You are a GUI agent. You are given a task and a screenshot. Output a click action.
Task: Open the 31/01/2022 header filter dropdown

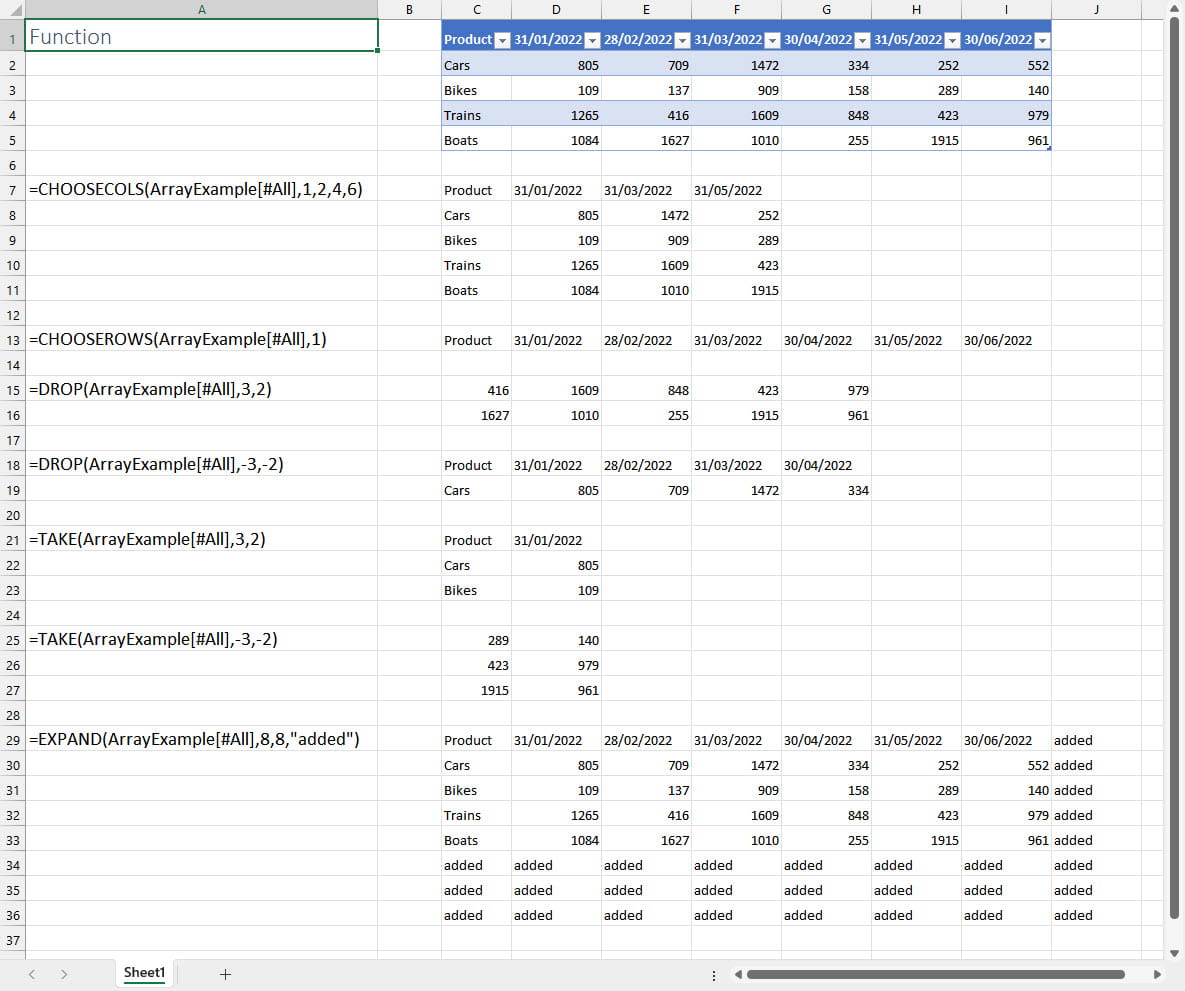coord(591,40)
